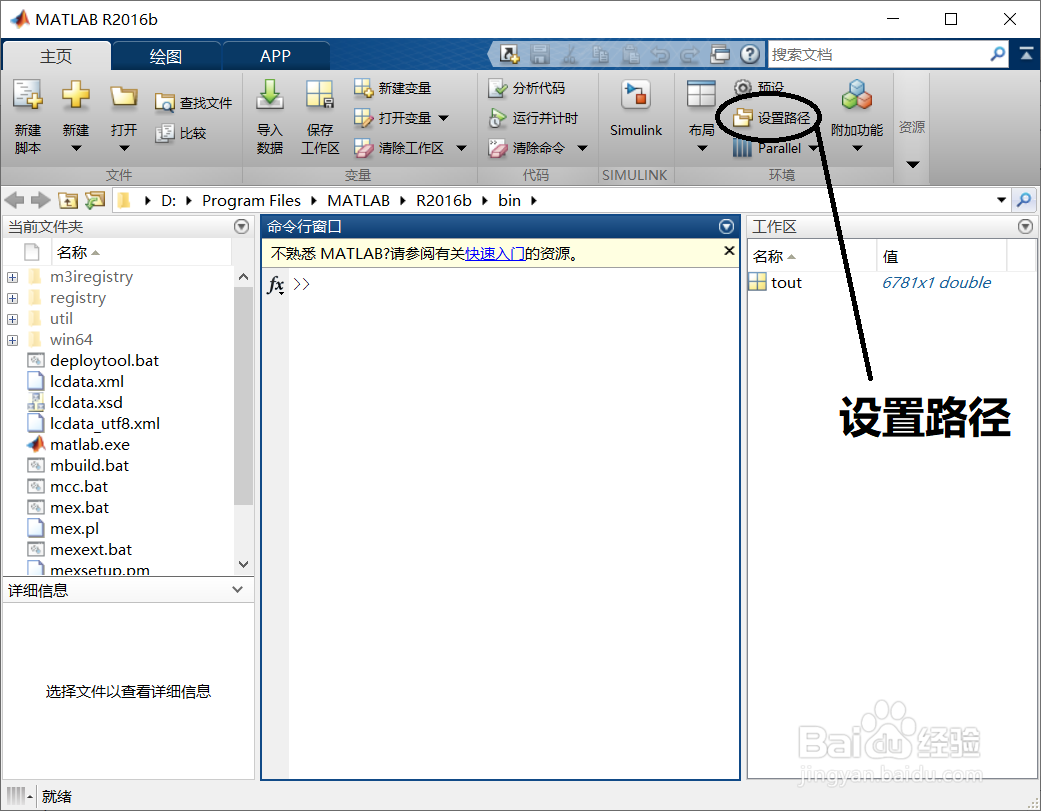This screenshot has height=811, width=1041.
Task: Click down arrow of file list scrollbar
Action: 243,564
